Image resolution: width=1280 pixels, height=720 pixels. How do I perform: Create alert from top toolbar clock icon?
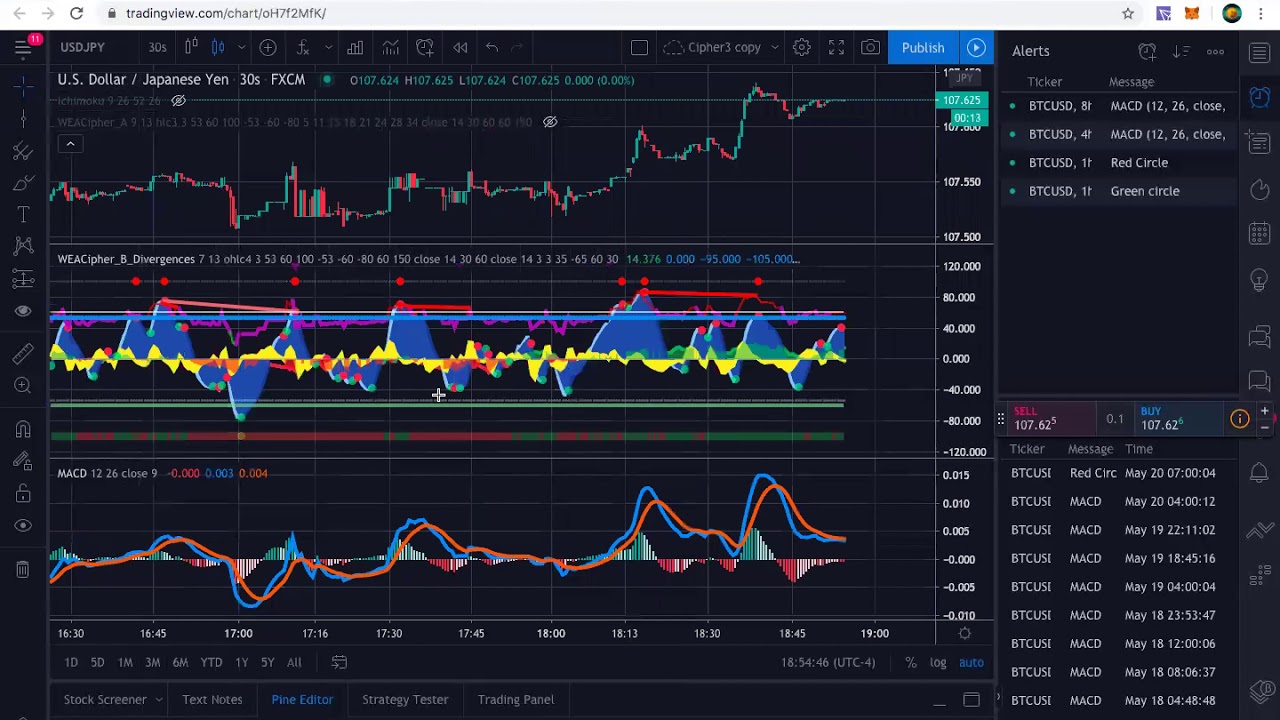(425, 47)
